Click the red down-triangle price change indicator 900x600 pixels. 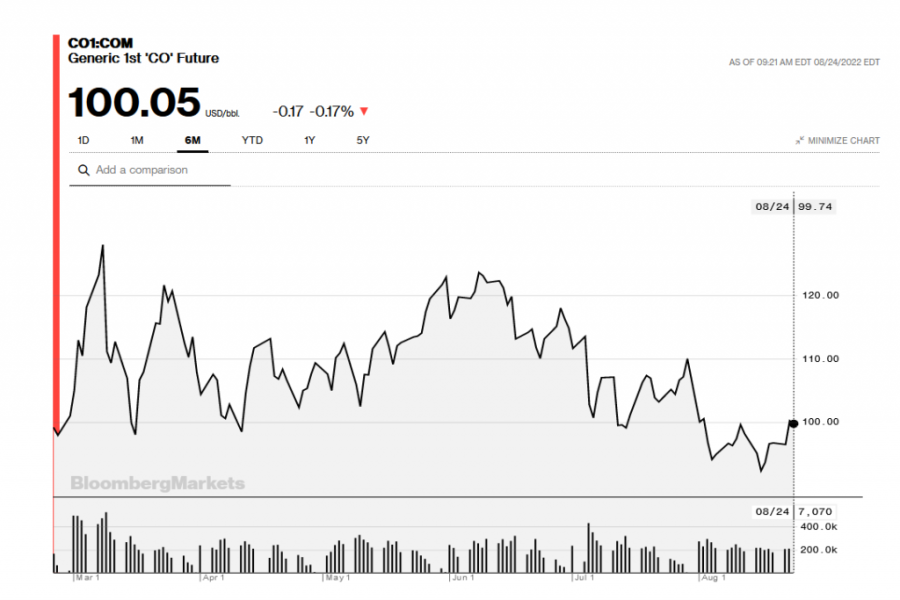[x=363, y=112]
